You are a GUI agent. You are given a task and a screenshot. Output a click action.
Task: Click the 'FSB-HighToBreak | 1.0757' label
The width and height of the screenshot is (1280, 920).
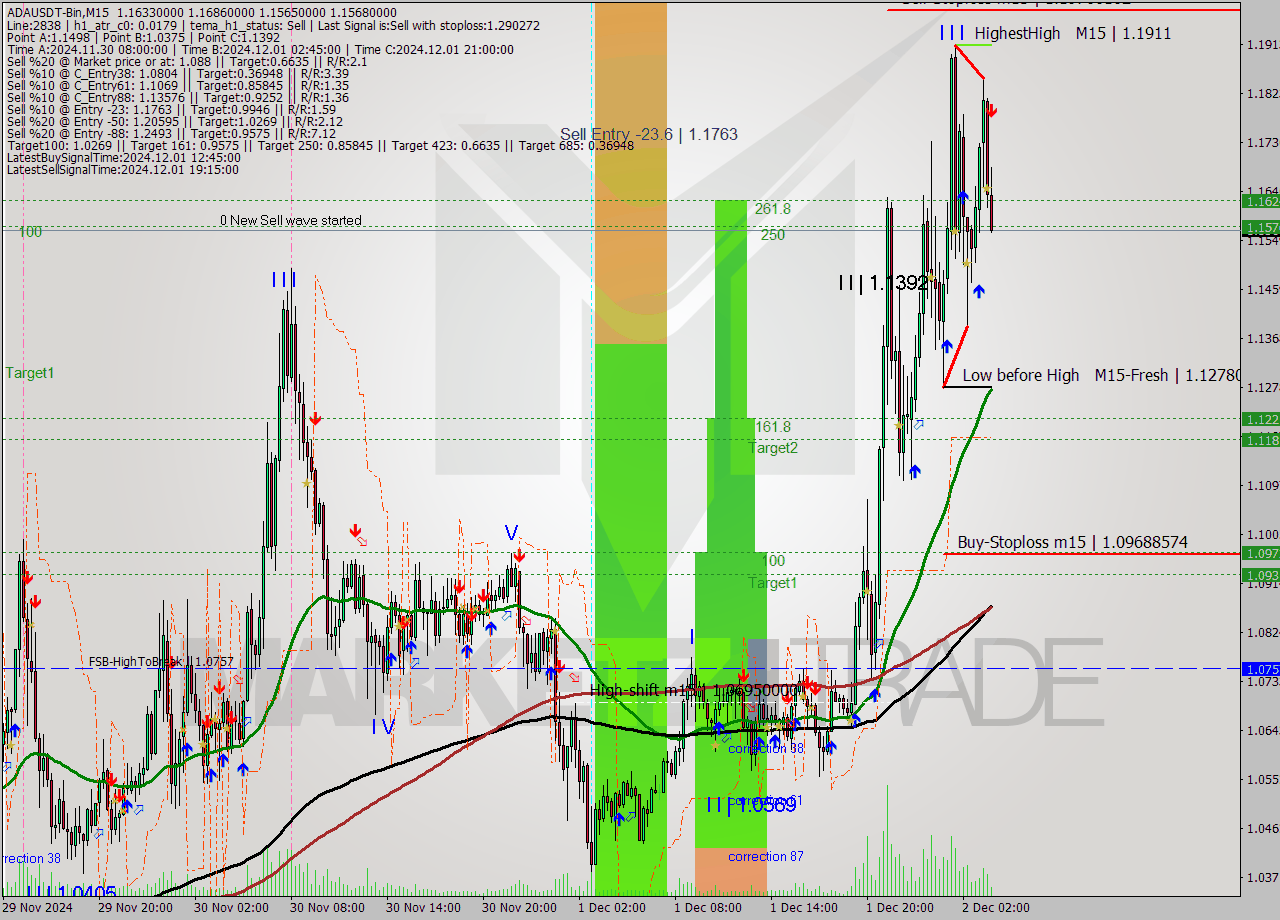pos(161,661)
